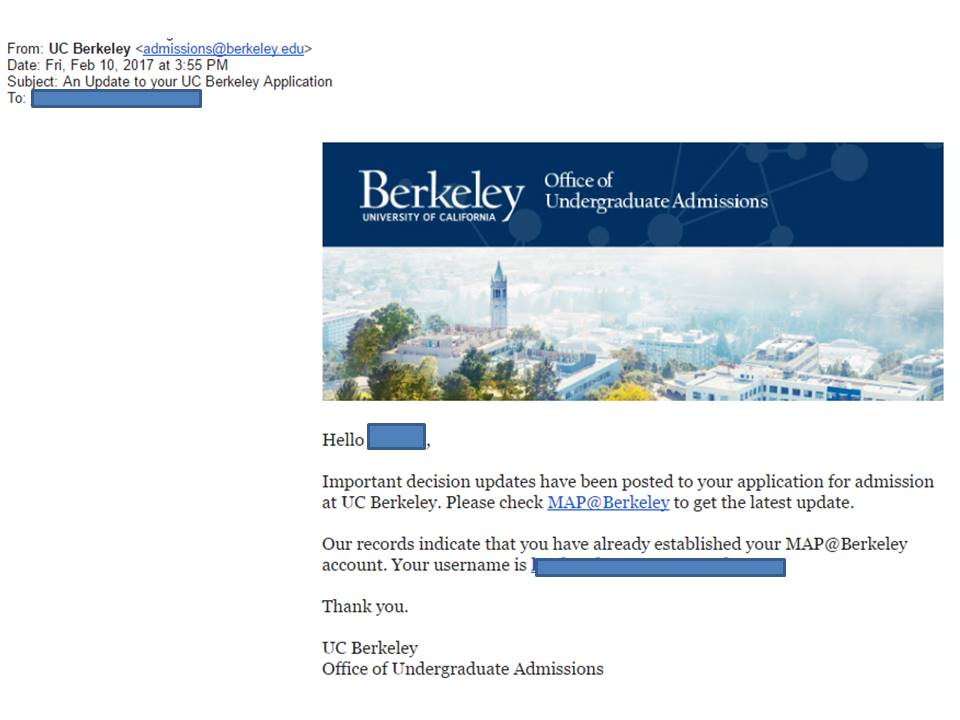
Task: Click the 'From:' label in header
Action: click(x=25, y=48)
